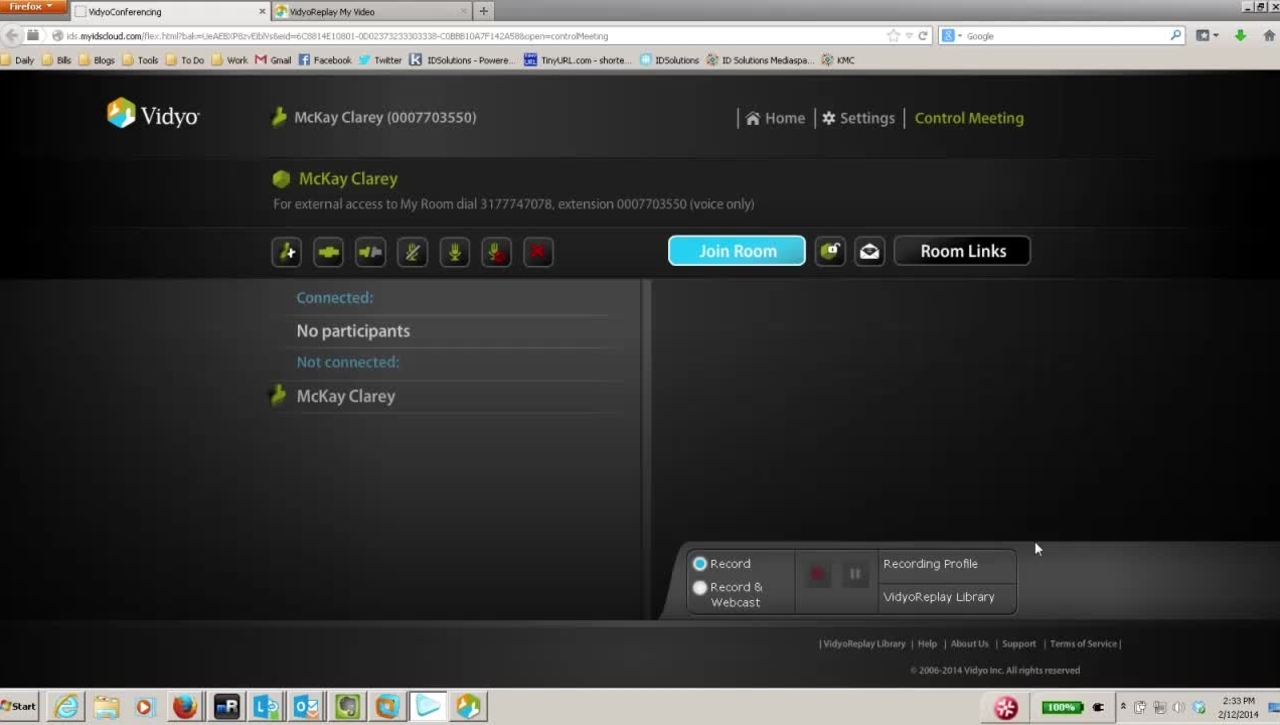Click the taskbar clock
Screen dimensions: 1280x725
pyautogui.click(x=1238, y=707)
